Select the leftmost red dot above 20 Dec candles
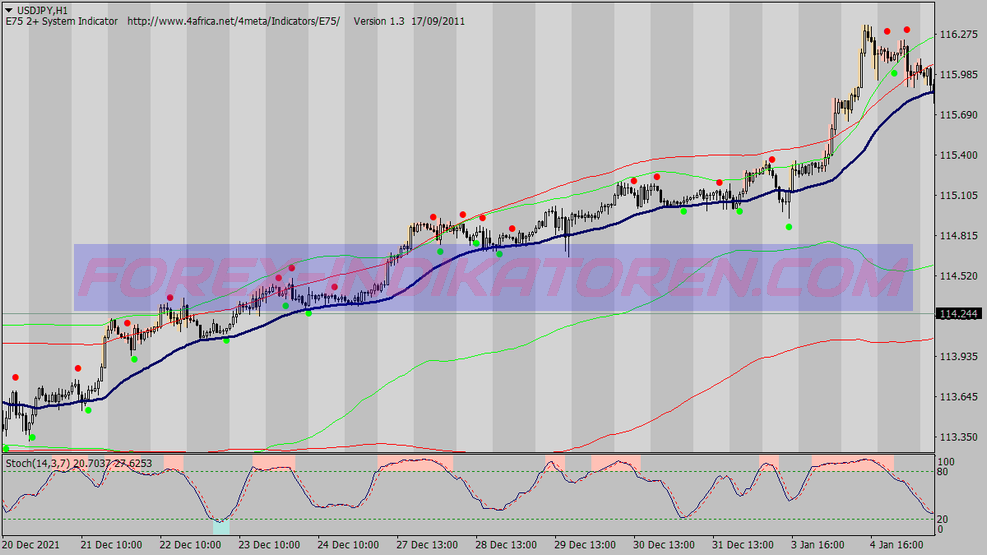Image resolution: width=987 pixels, height=555 pixels. [x=16, y=378]
